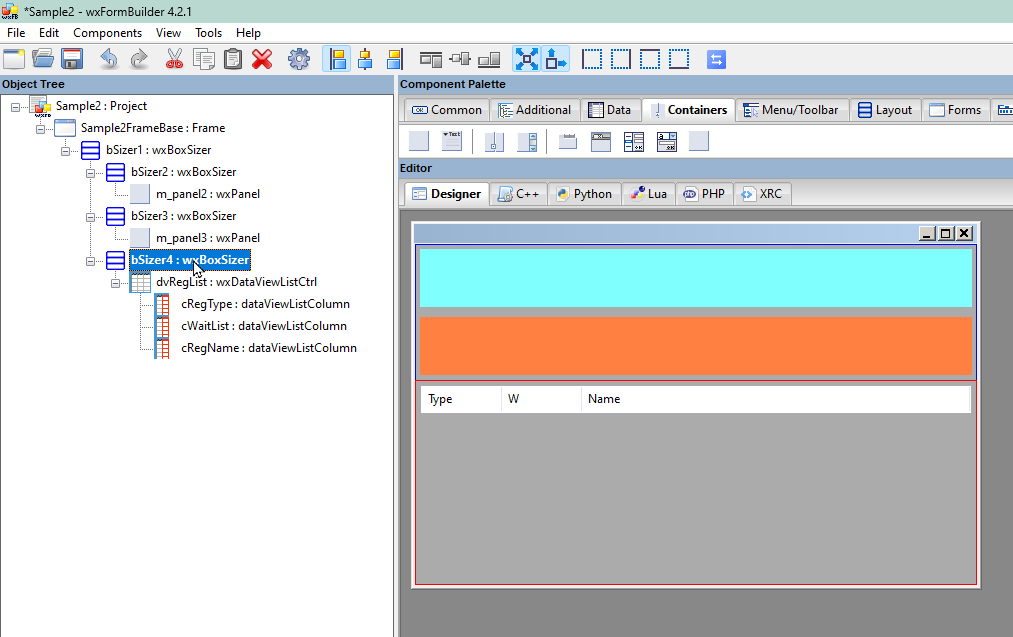Screen dimensions: 1013x637
Task: Collapse the dvRegList tree node
Action: [x=117, y=283]
